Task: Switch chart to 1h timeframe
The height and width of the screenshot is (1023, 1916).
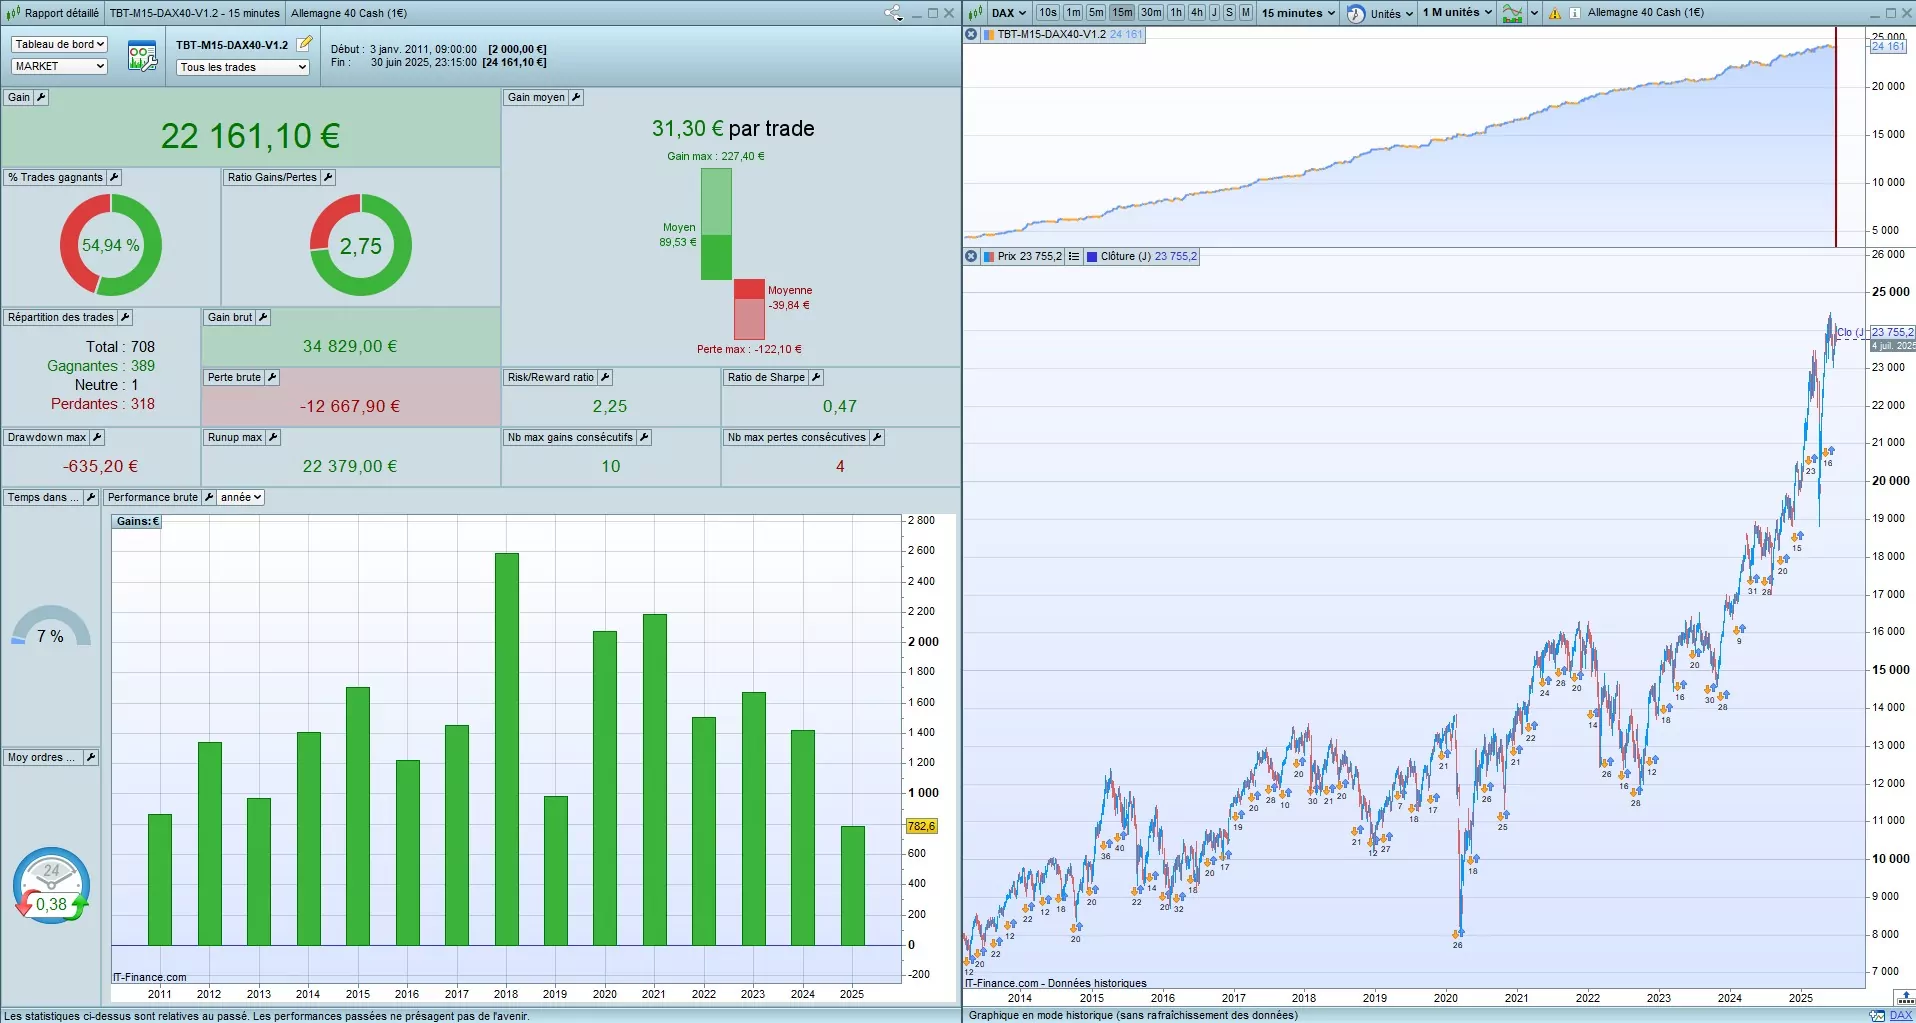Action: click(x=1176, y=12)
